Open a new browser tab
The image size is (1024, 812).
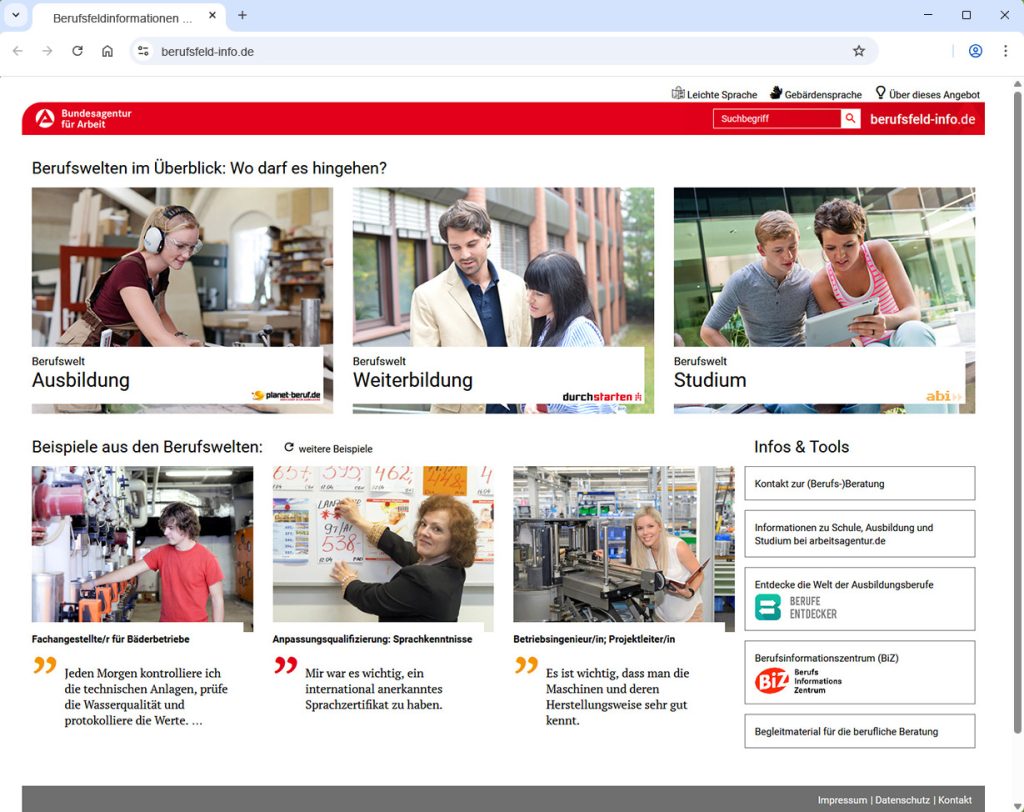coord(242,16)
